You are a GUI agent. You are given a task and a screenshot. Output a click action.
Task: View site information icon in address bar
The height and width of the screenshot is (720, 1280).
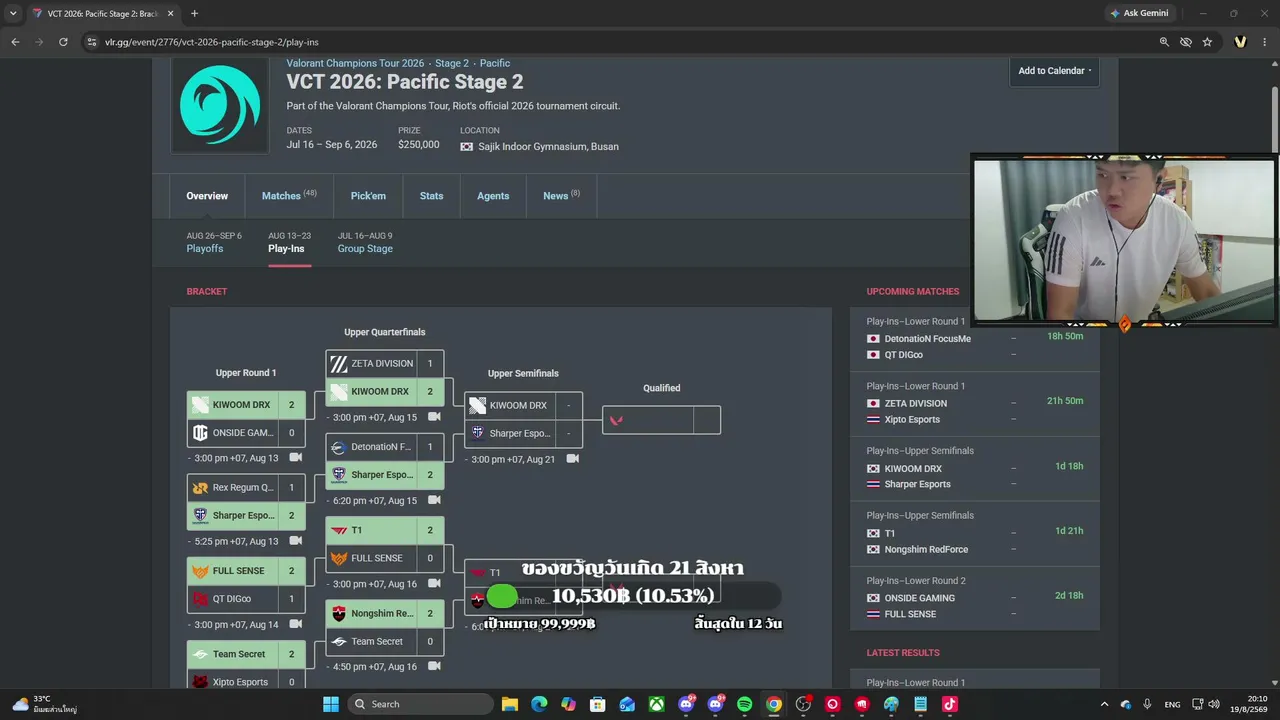tap(92, 42)
